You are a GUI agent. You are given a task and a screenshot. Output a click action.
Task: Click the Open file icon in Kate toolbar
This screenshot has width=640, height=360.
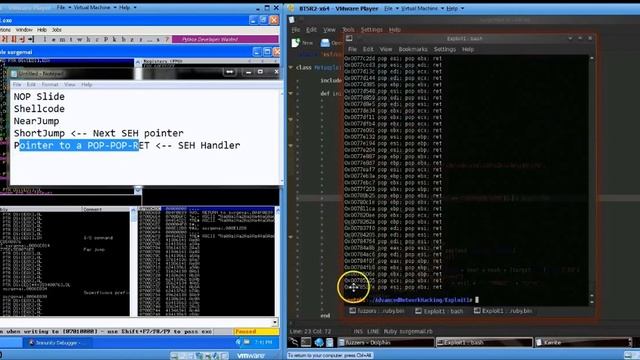(x=325, y=42)
